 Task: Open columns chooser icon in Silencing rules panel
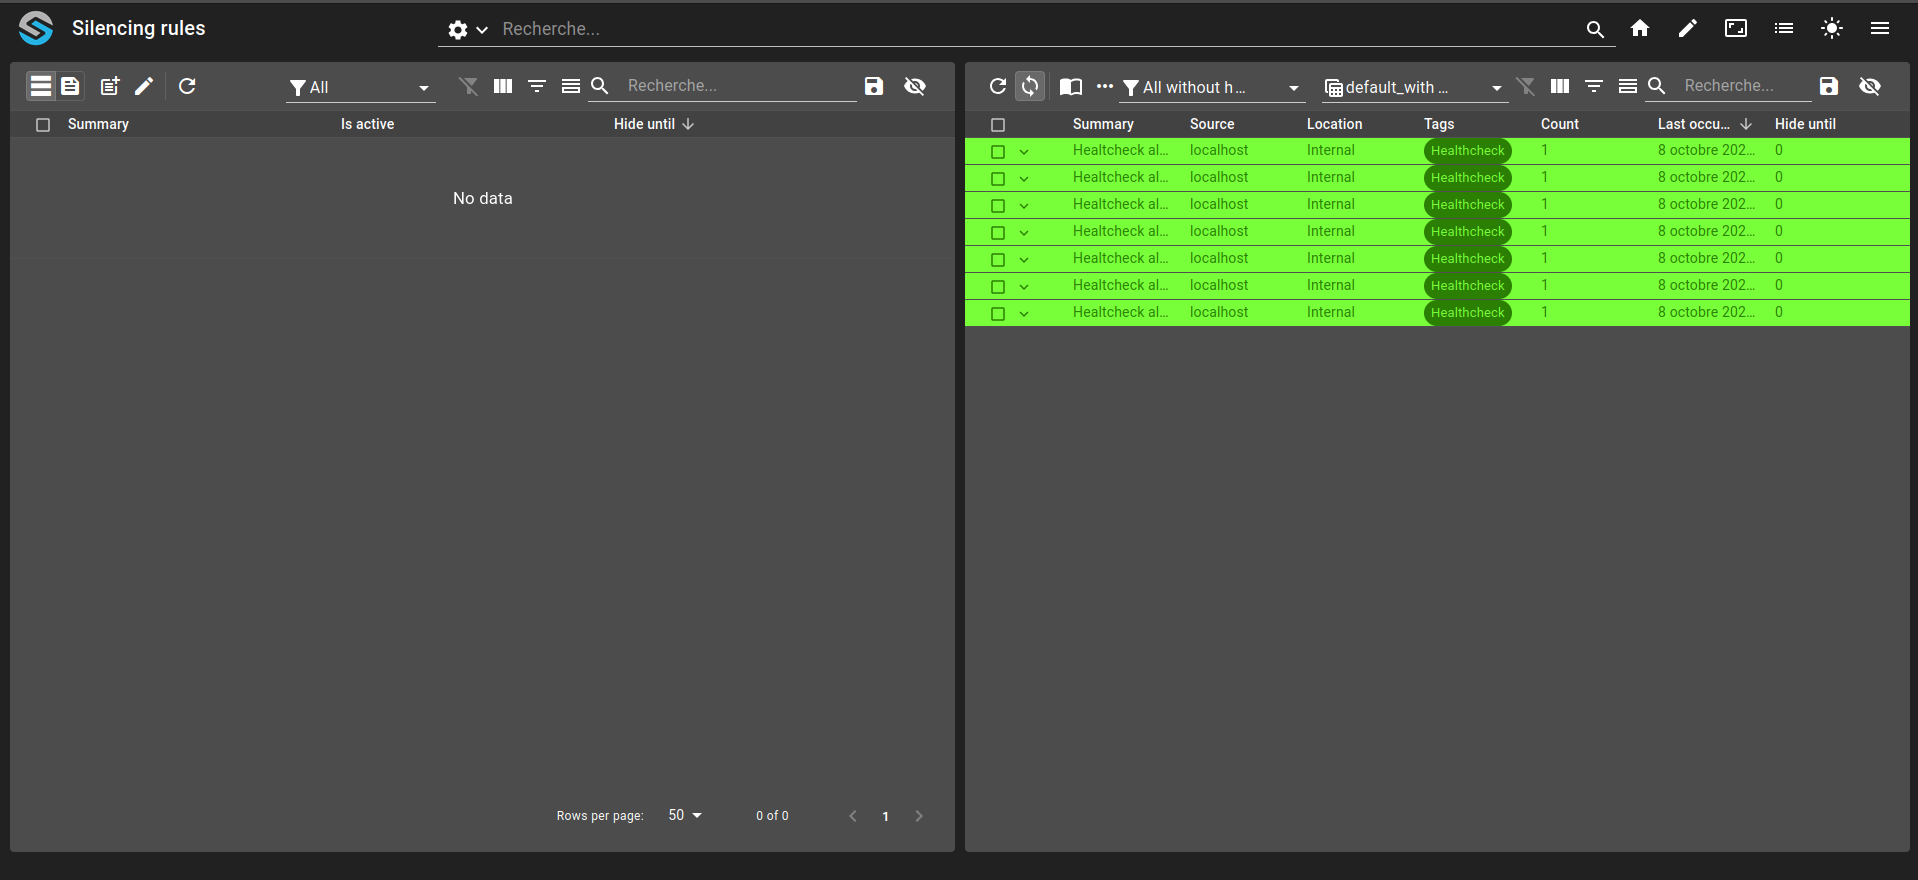(x=503, y=86)
